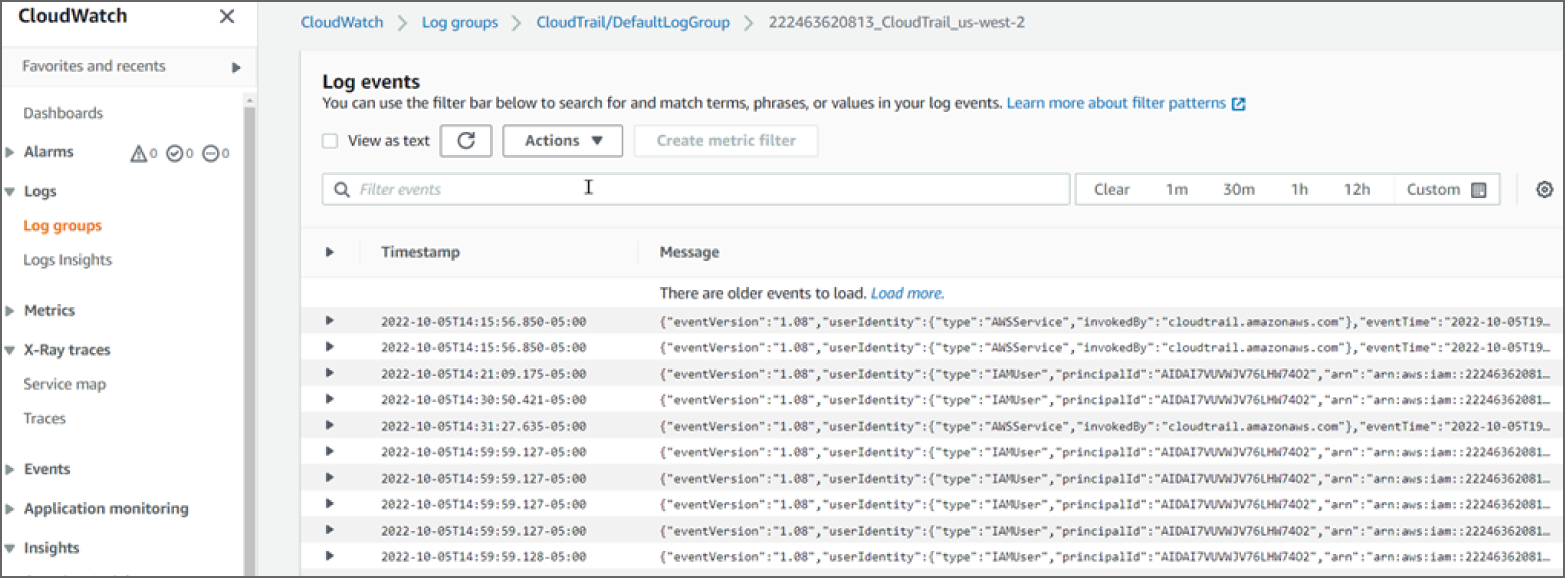This screenshot has width=1565, height=578.
Task: Expand the 14:31:27.635 log event row
Action: (x=330, y=424)
